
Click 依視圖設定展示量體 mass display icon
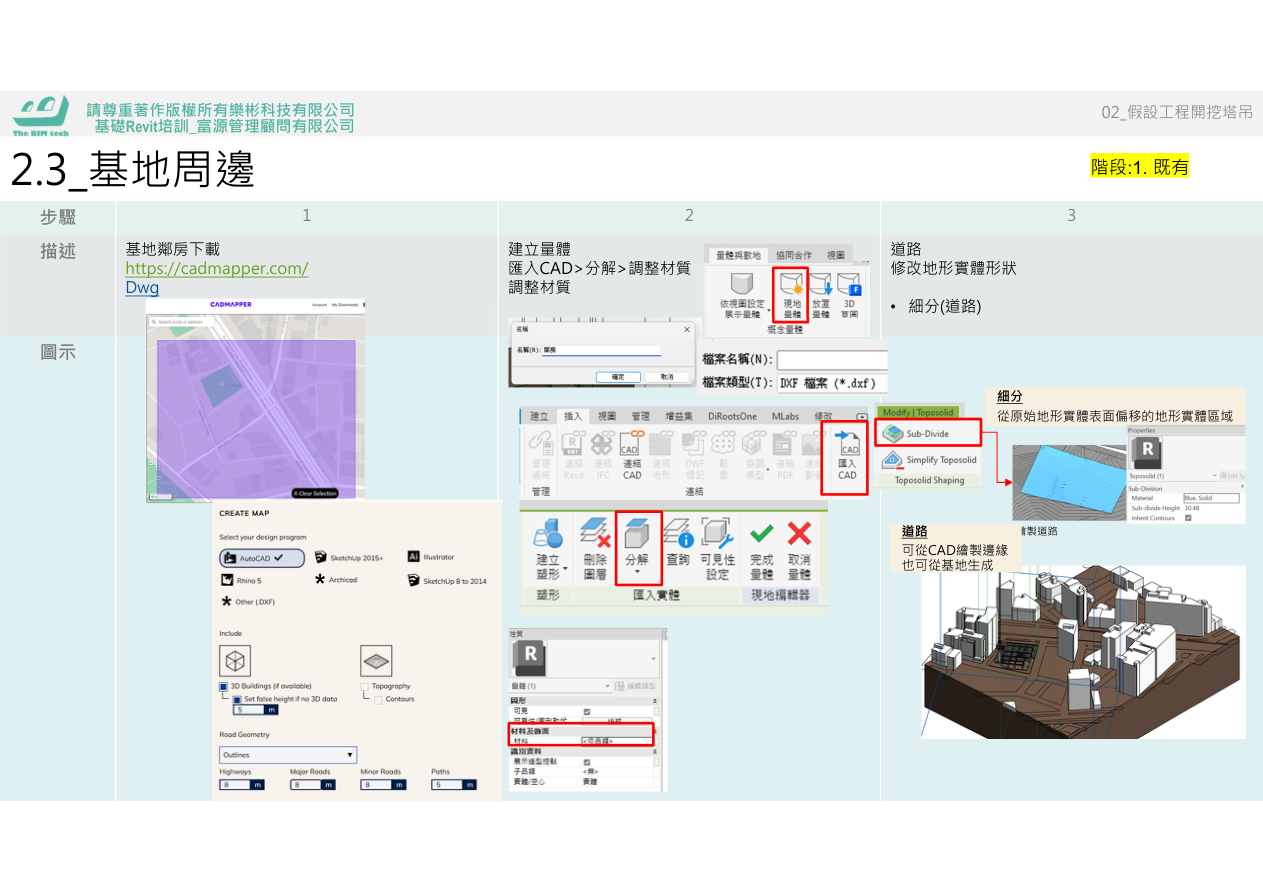742,295
